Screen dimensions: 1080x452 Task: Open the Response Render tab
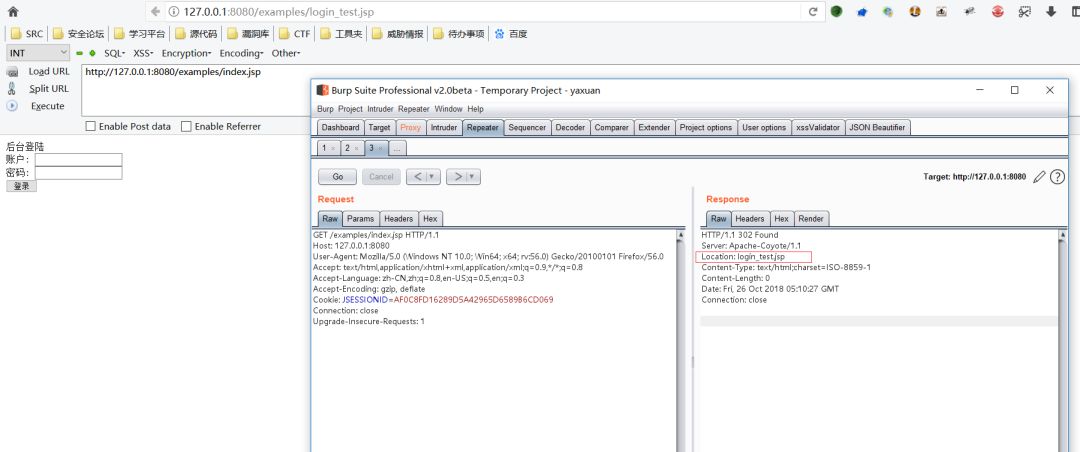(x=811, y=218)
